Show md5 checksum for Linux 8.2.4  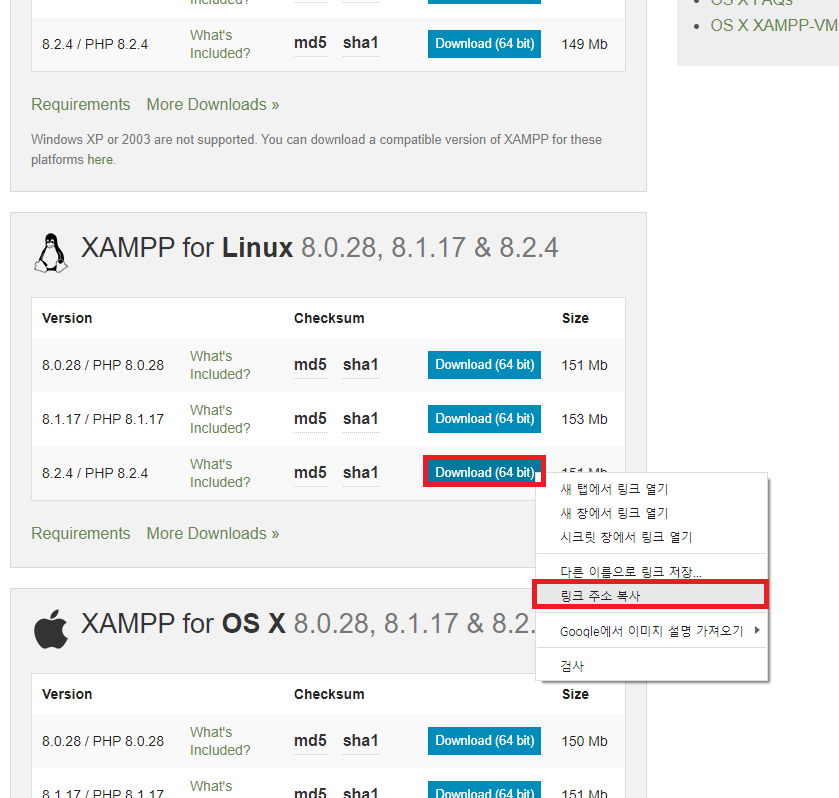pyautogui.click(x=310, y=473)
